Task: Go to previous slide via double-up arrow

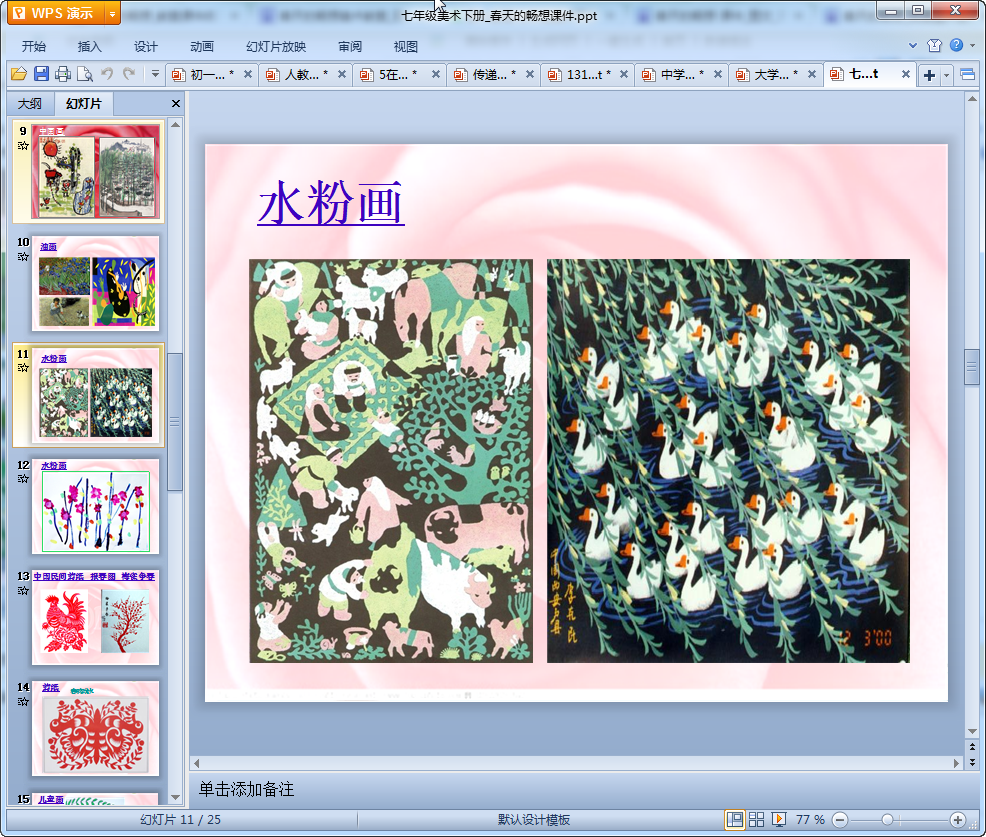Action: [x=972, y=746]
